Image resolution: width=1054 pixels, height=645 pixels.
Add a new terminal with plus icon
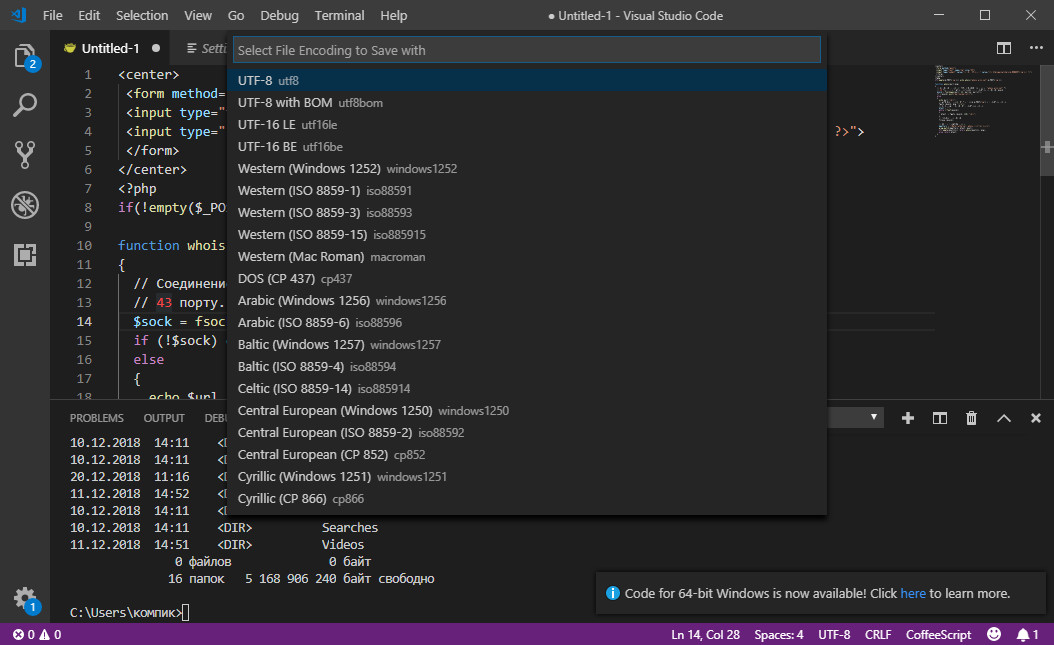pos(907,418)
